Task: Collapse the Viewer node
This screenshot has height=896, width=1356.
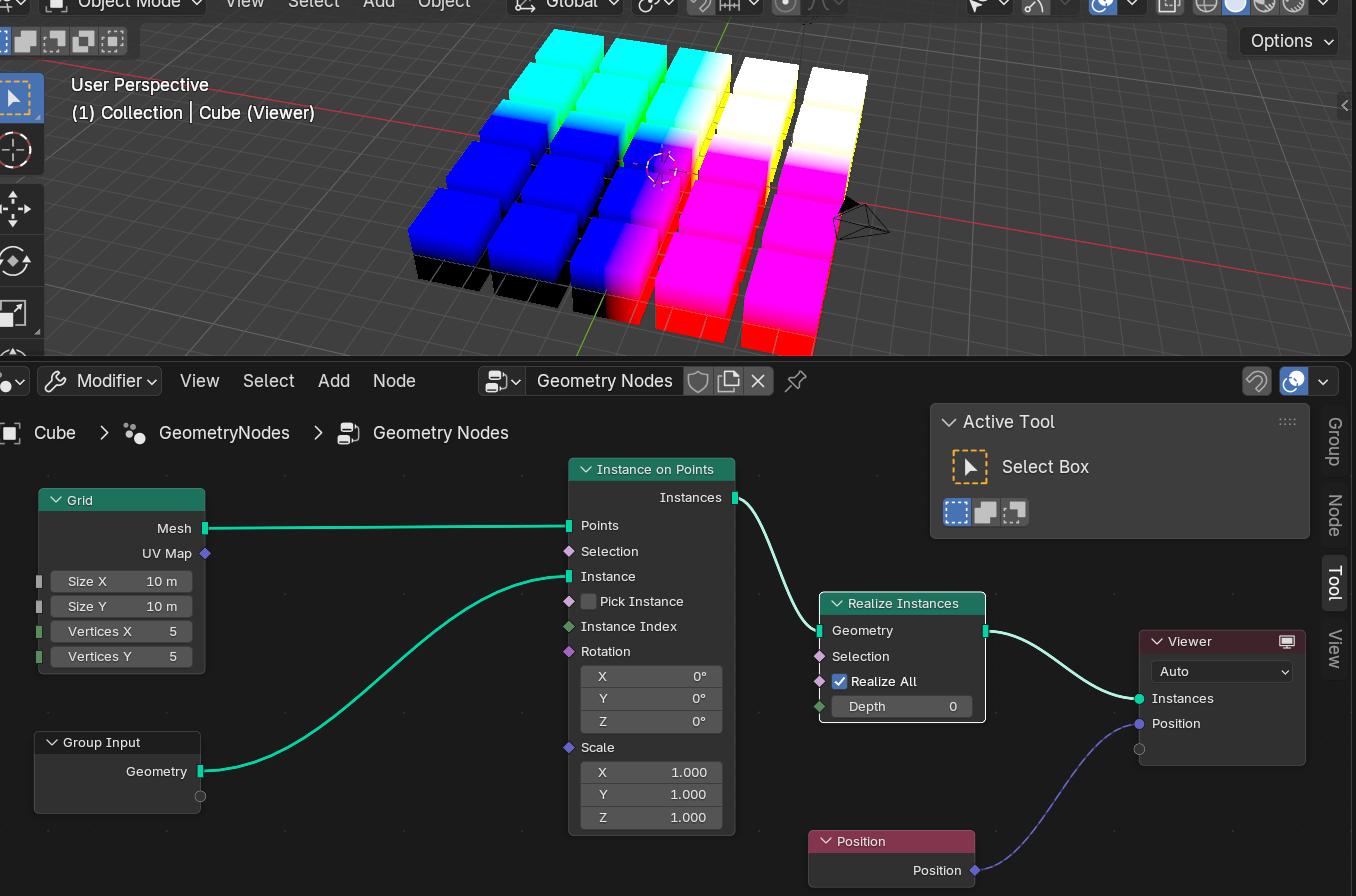Action: pos(1157,641)
